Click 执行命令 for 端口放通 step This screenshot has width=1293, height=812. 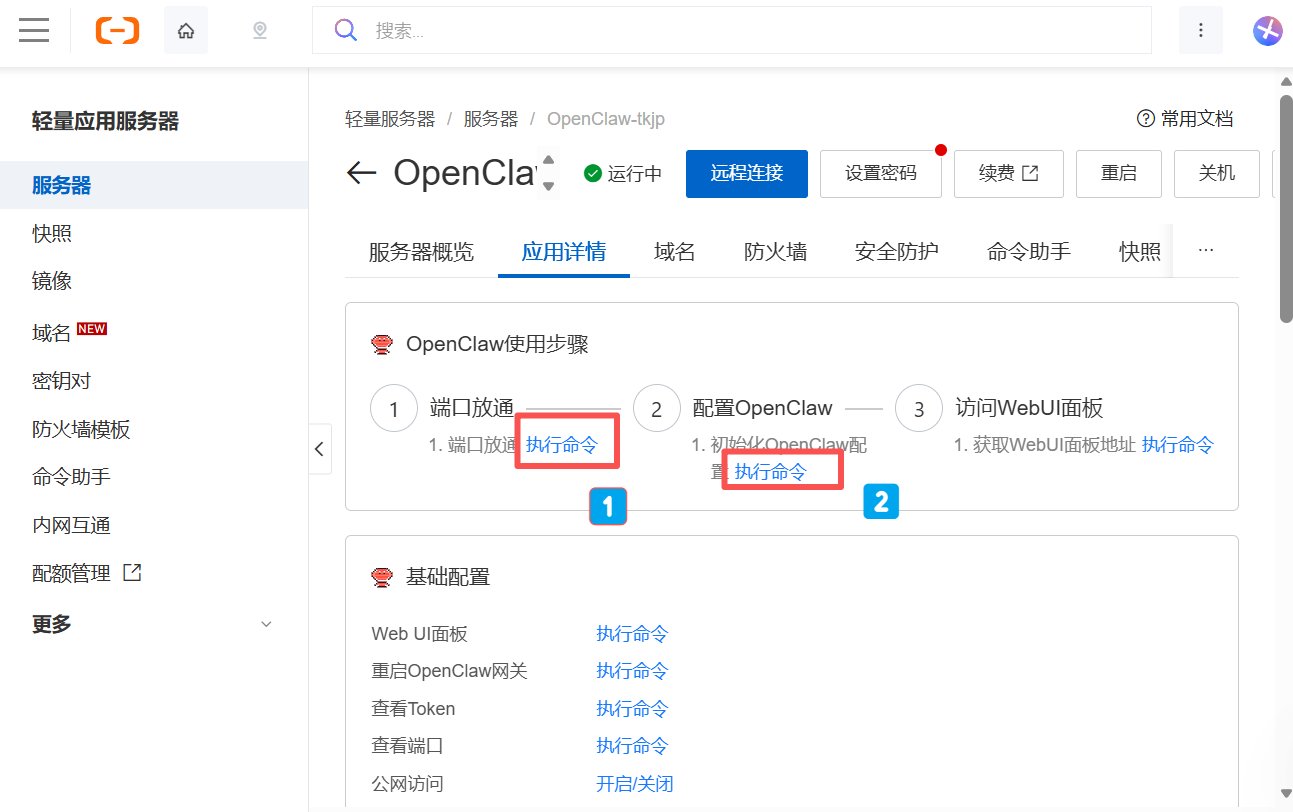562,445
